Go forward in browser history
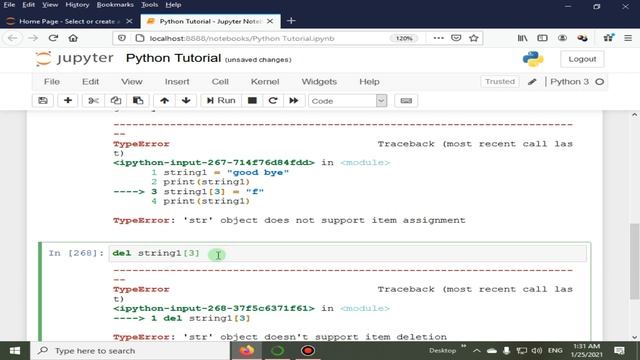 click(33, 38)
